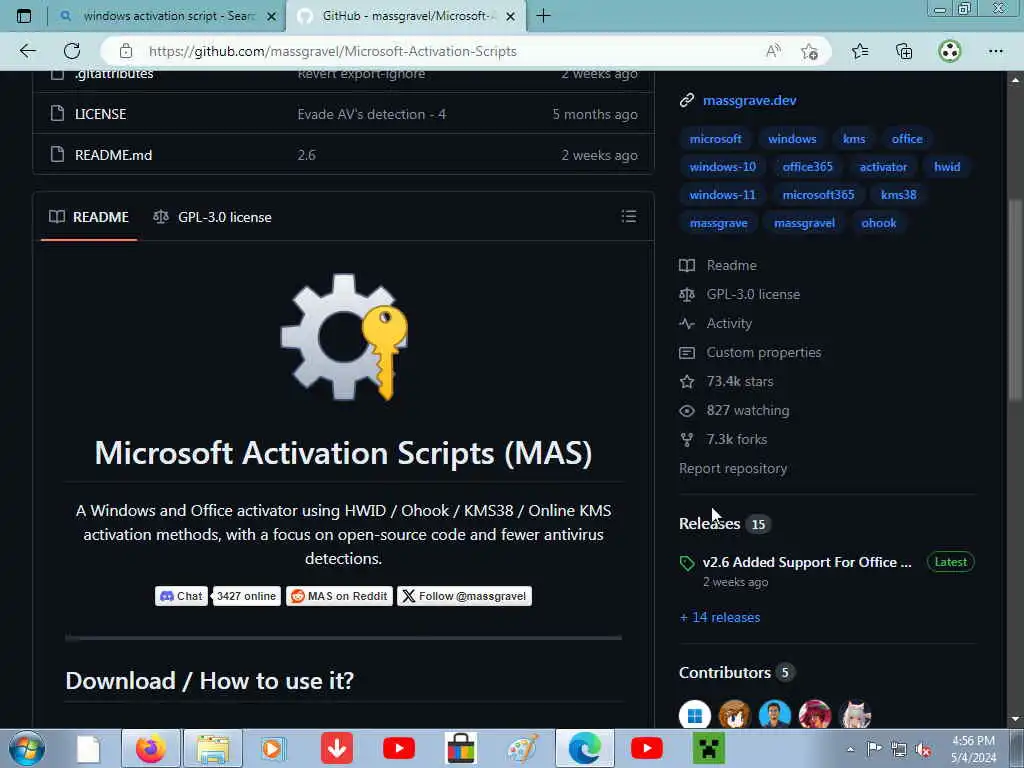The height and width of the screenshot is (768, 1024).
Task: Switch to windows activation script search tab
Action: (168, 16)
